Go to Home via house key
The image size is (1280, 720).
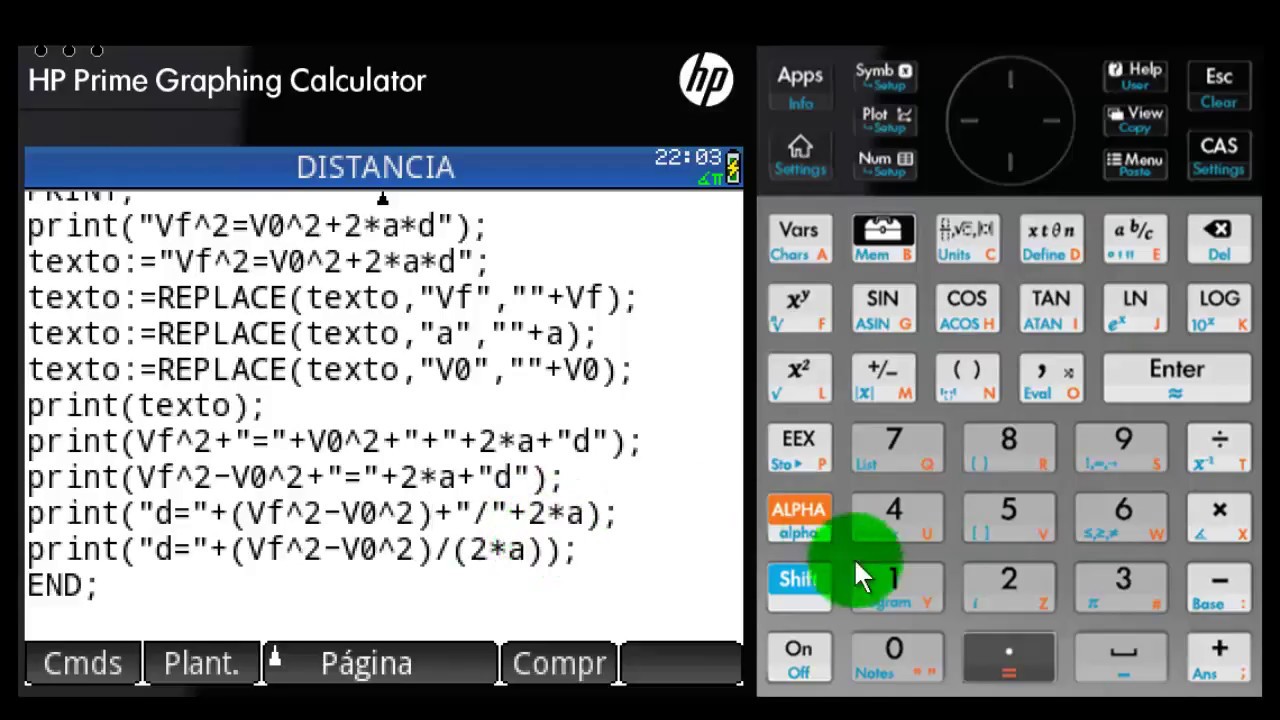click(800, 156)
